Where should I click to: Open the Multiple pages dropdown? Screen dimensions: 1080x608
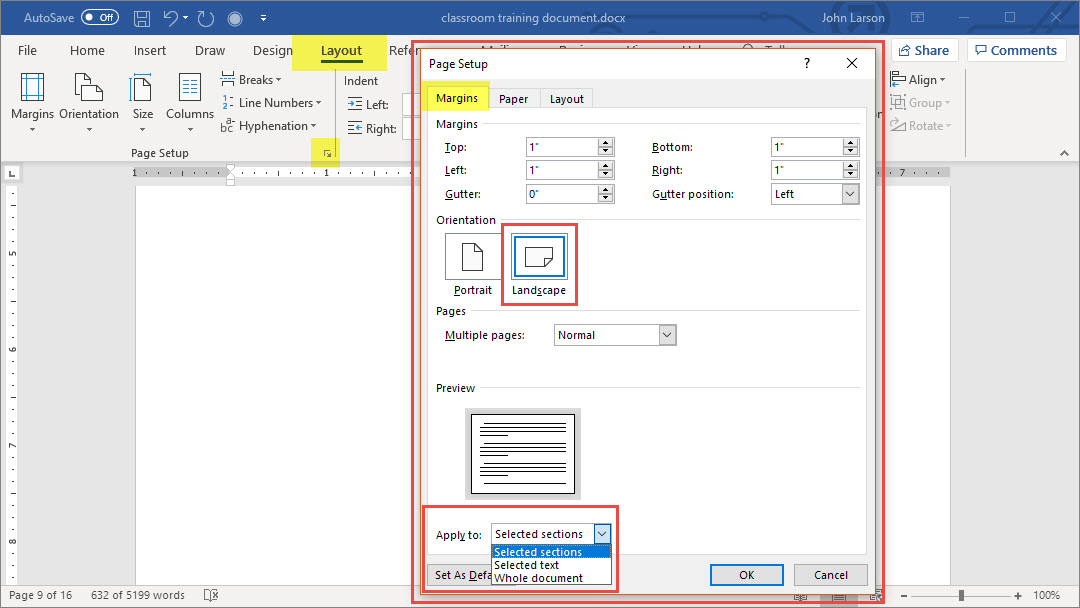(x=667, y=335)
